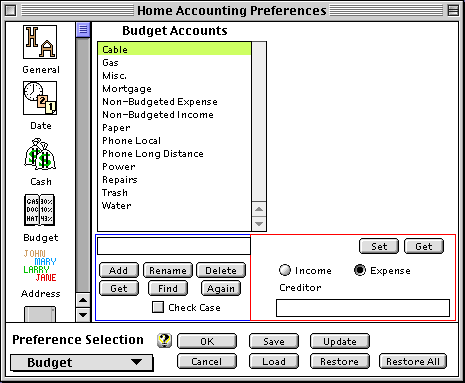Image resolution: width=465 pixels, height=383 pixels.
Task: Select the Phone Local account
Action: [x=174, y=140]
